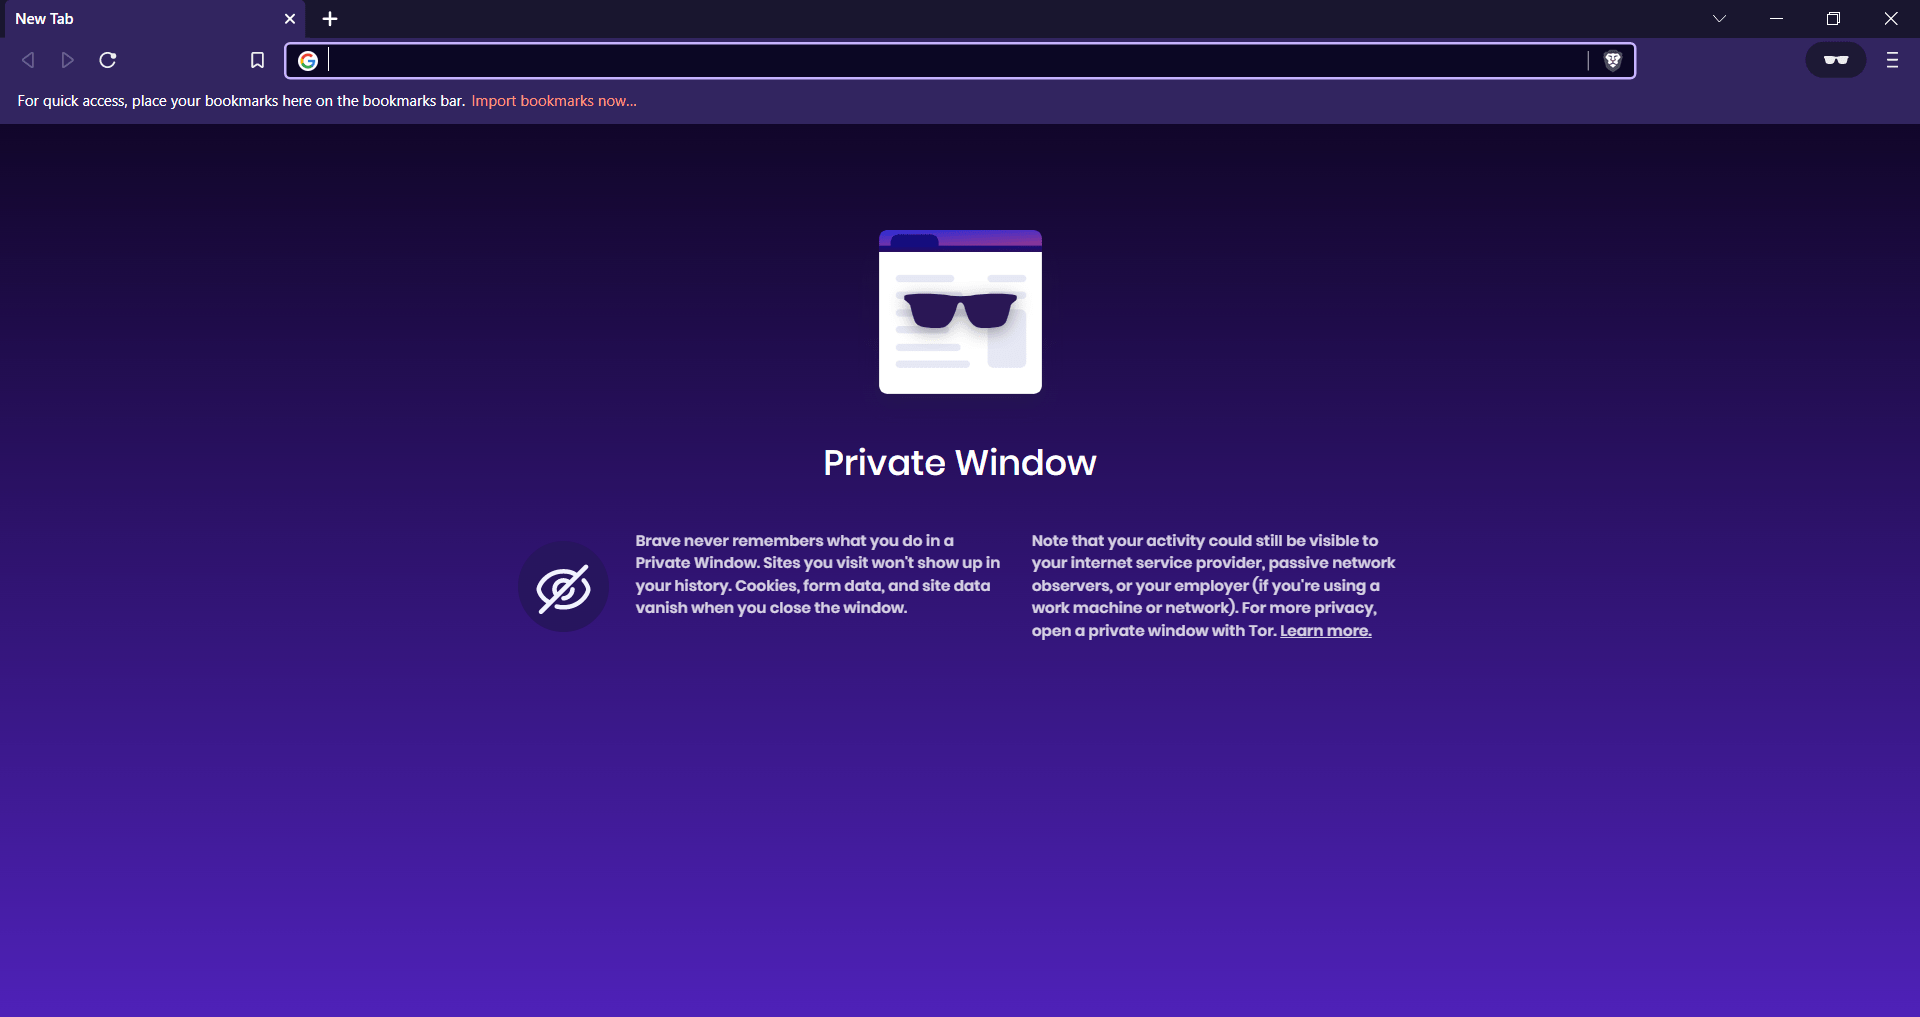Go forward using the forward arrow
Viewport: 1920px width, 1017px height.
67,60
